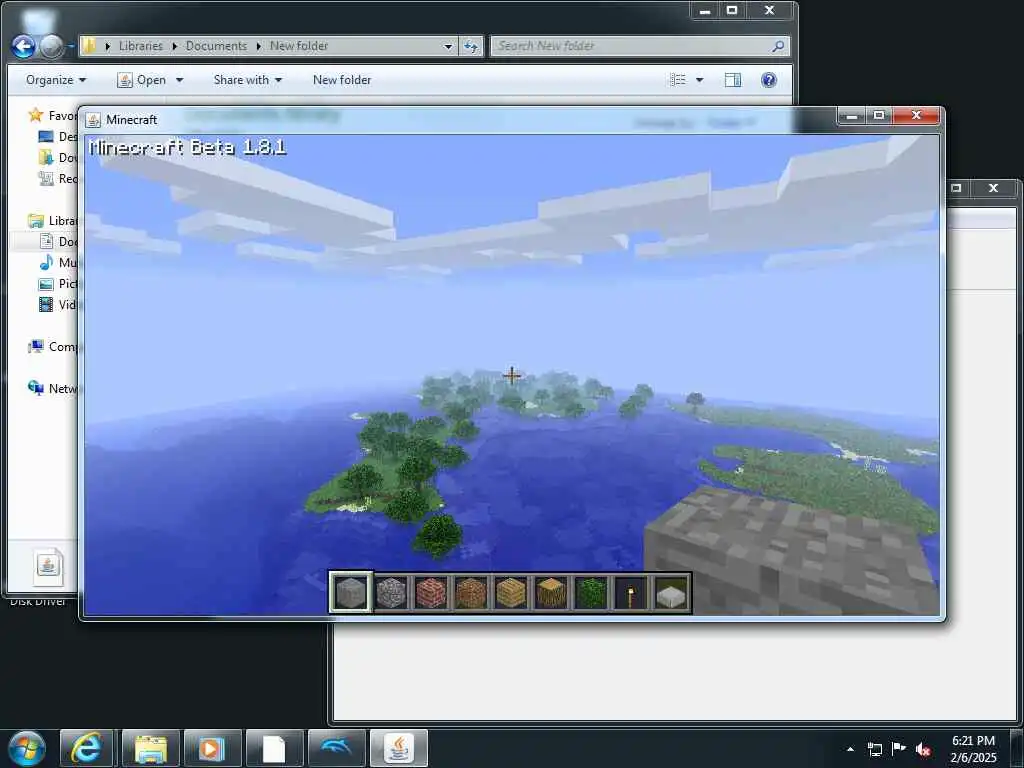Show hidden system tray icons
This screenshot has height=768, width=1024.
tap(850, 749)
